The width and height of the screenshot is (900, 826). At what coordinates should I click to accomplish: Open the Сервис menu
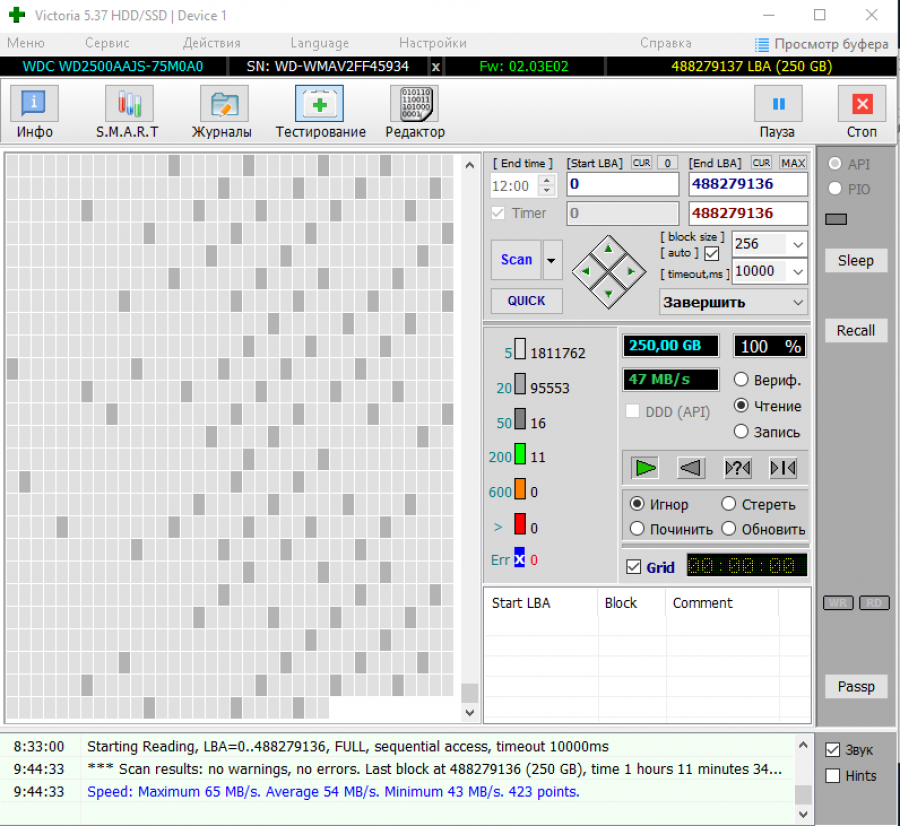(x=107, y=43)
